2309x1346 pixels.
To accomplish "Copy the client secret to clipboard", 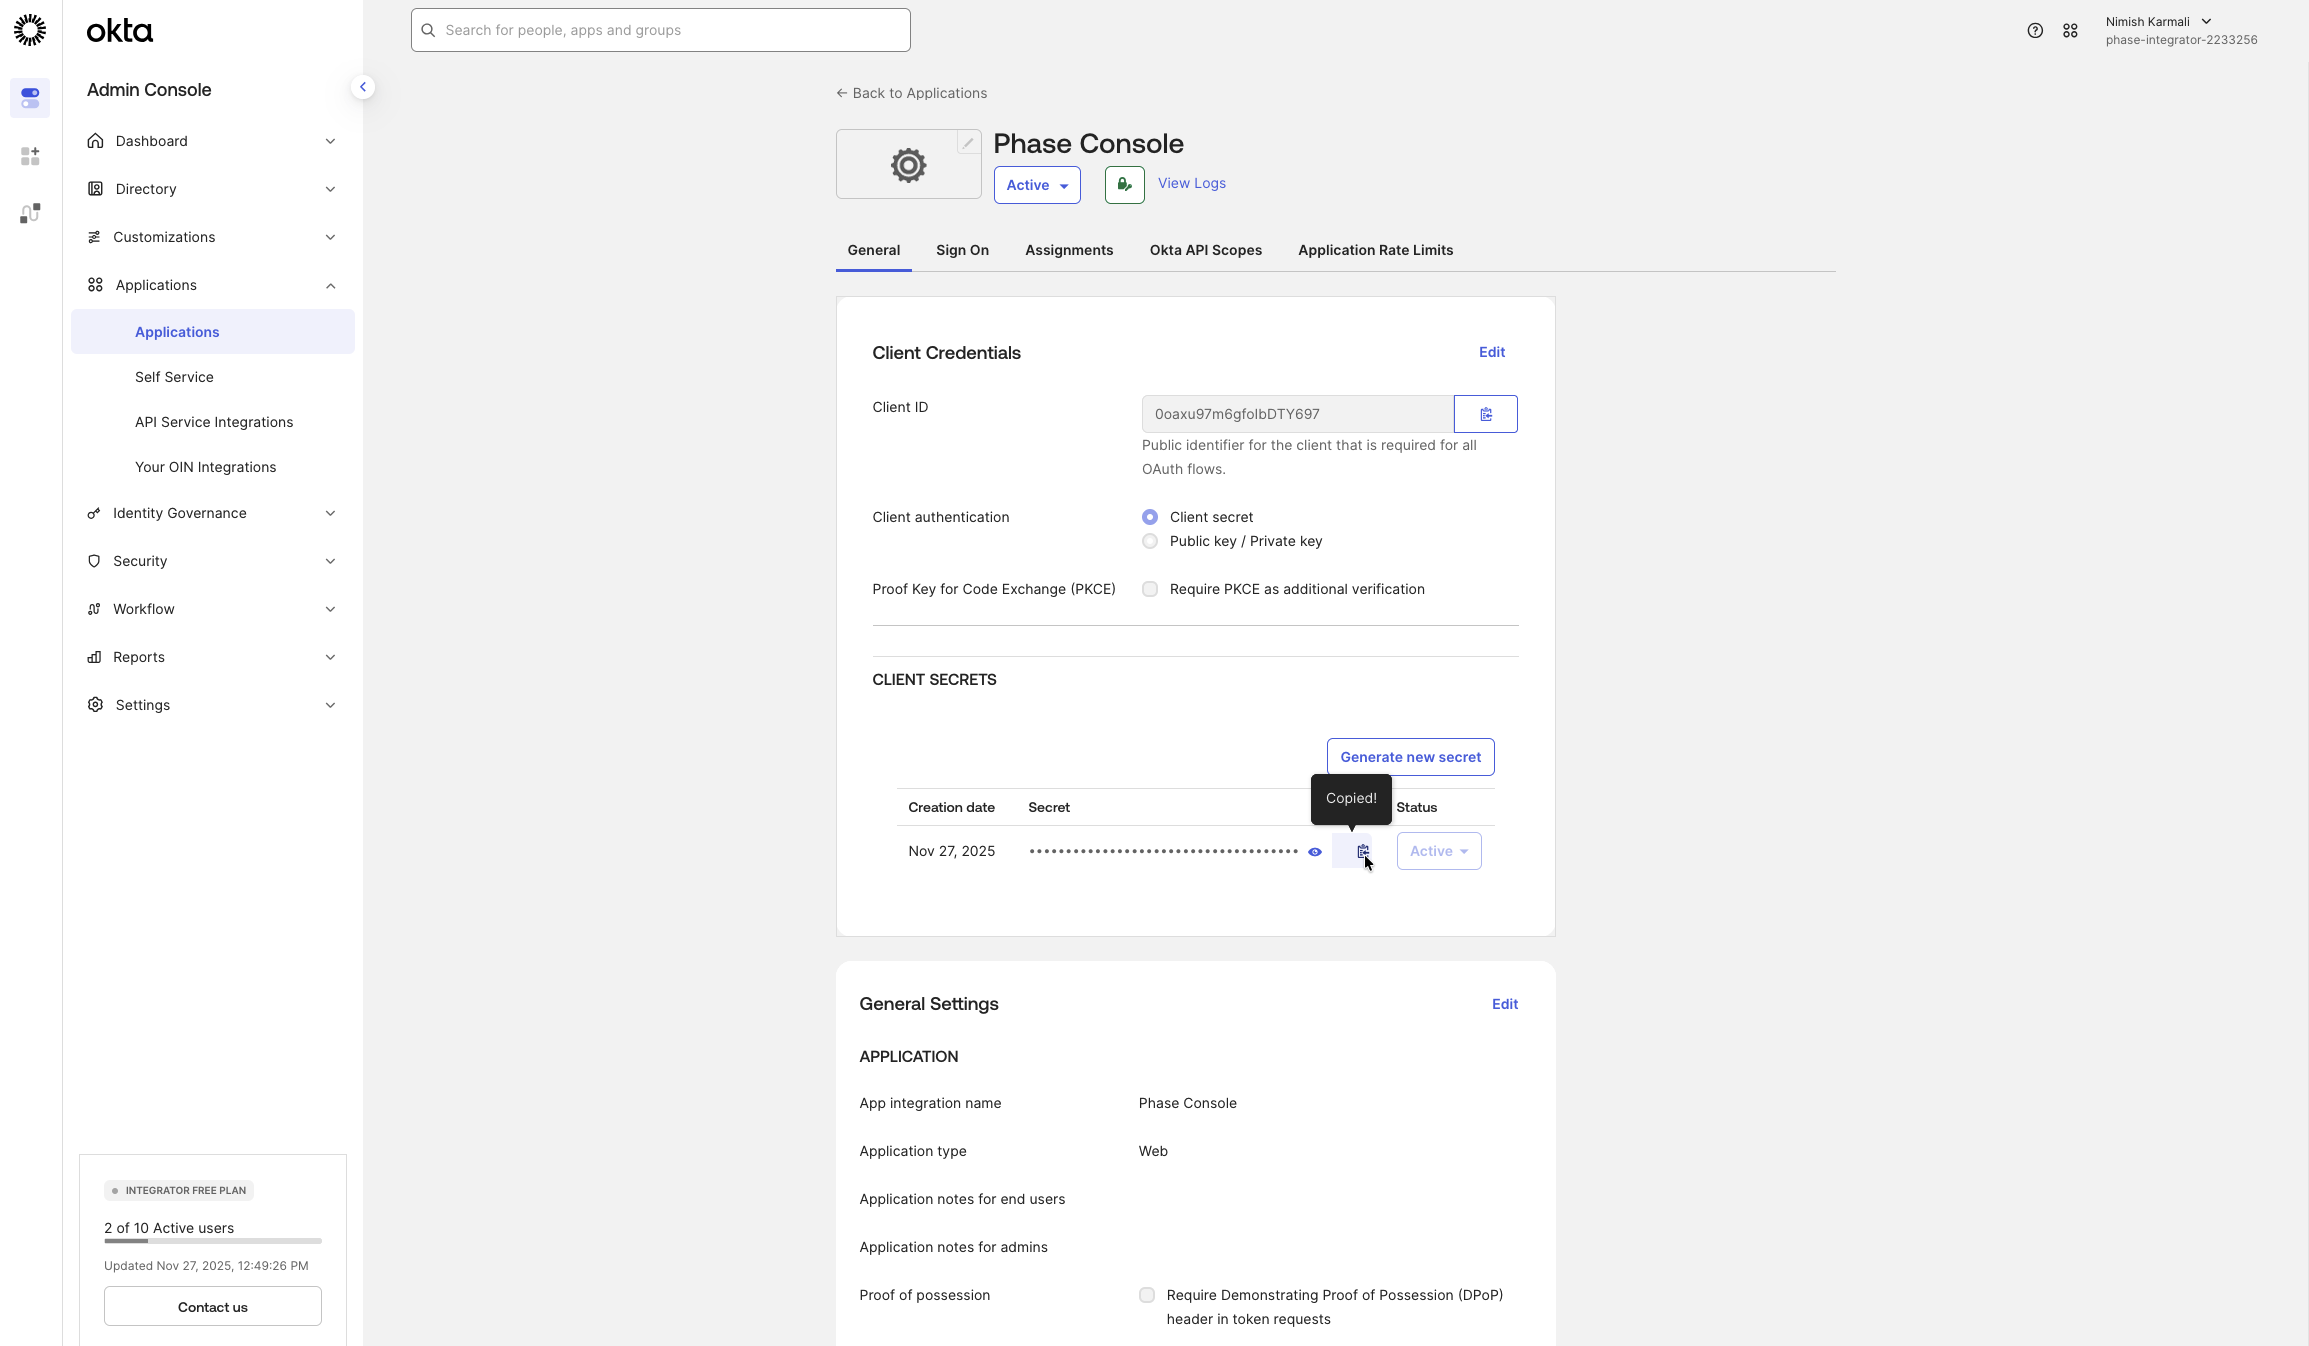I will pos(1362,851).
